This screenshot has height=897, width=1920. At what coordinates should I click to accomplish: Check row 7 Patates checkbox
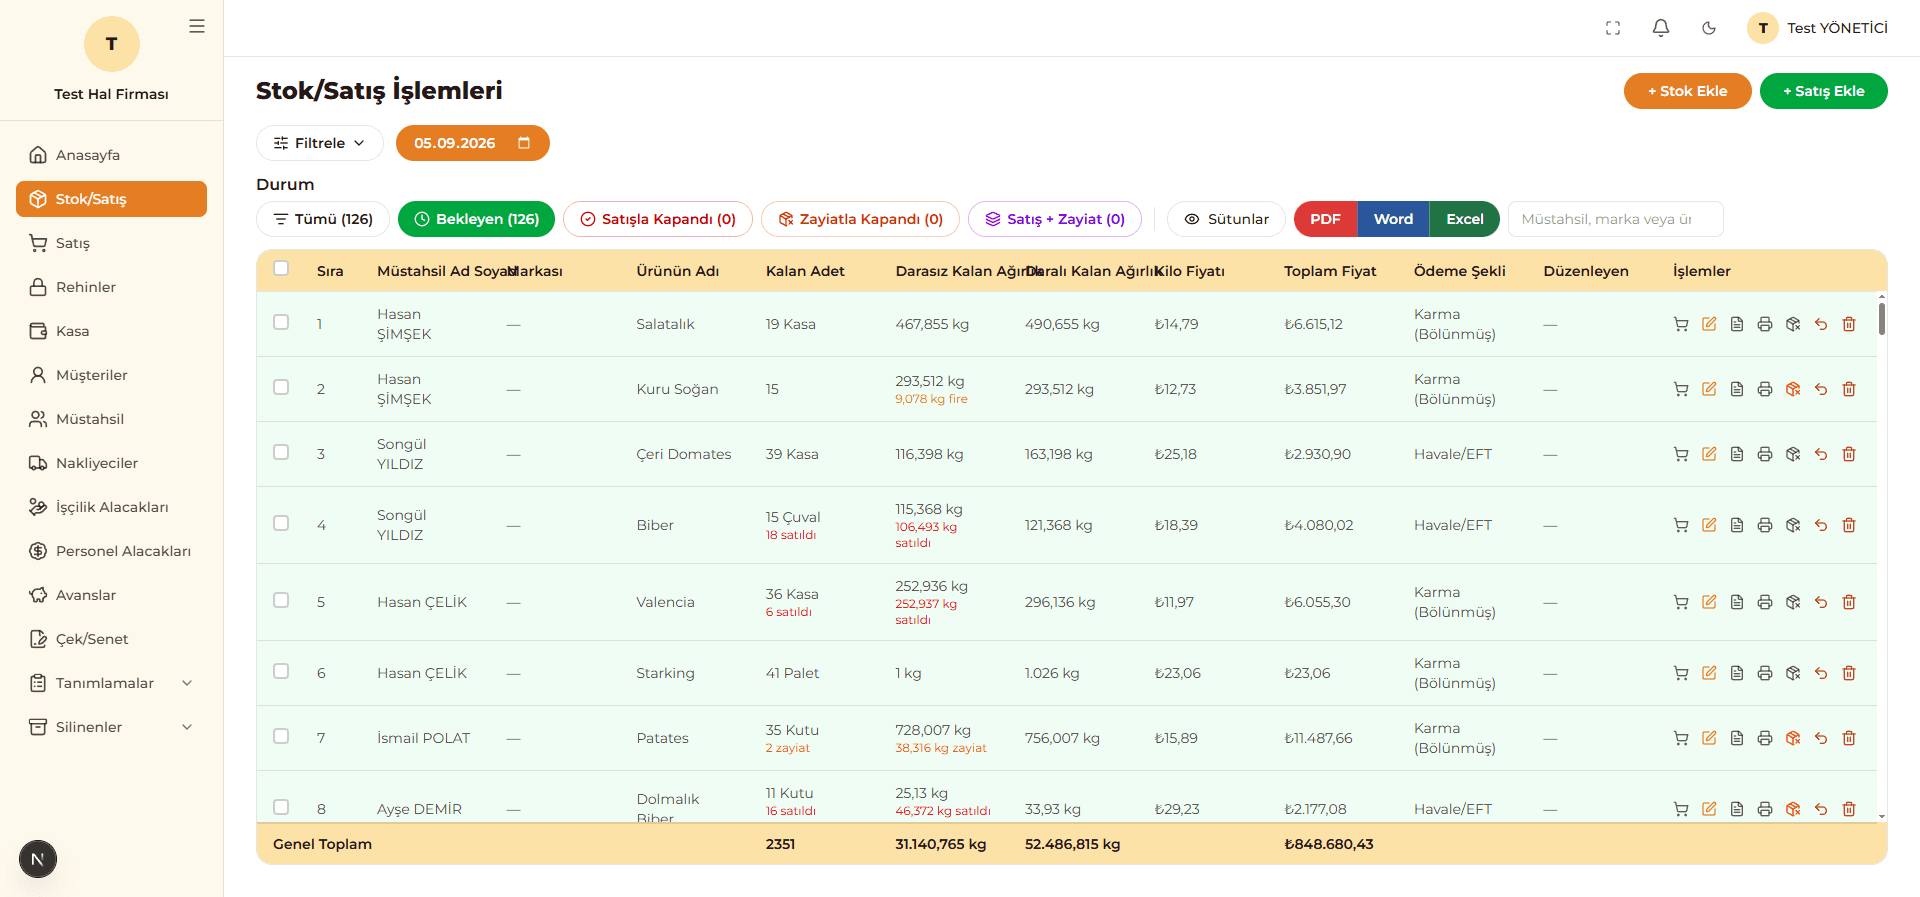pyautogui.click(x=281, y=736)
